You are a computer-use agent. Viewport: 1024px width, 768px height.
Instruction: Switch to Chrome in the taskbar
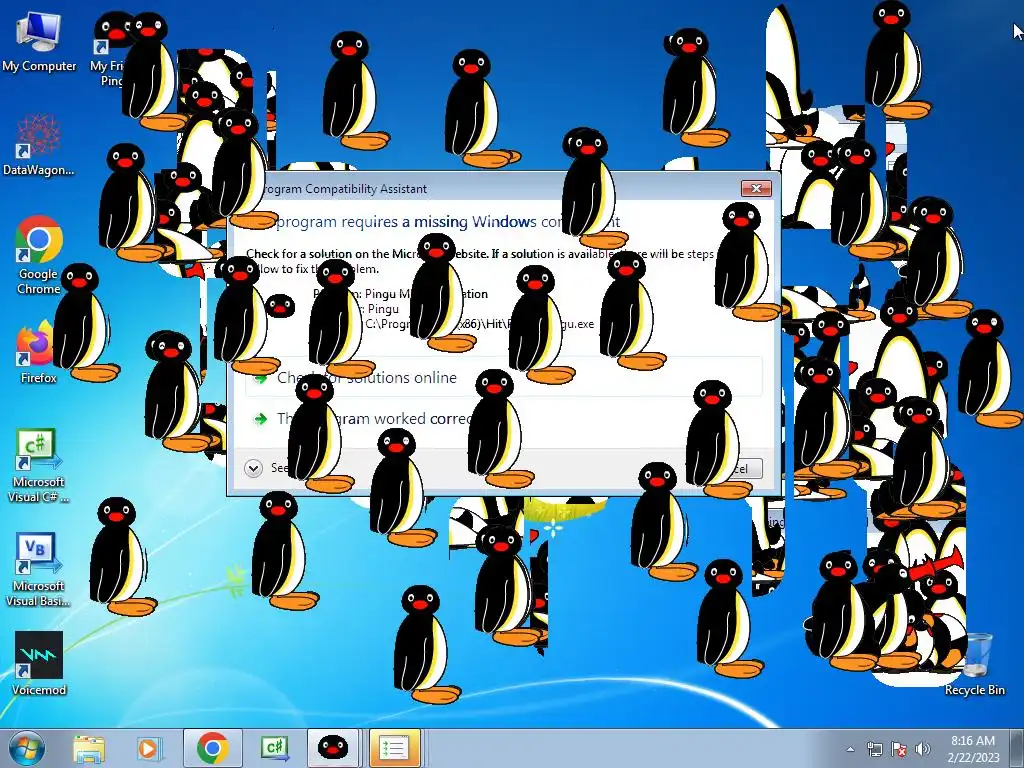tap(213, 748)
